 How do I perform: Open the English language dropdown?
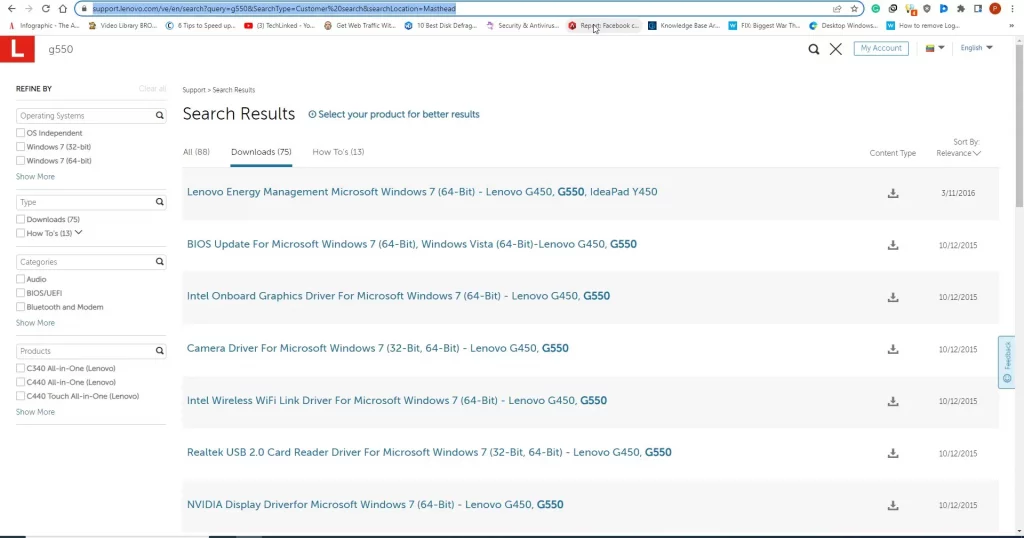pos(976,48)
